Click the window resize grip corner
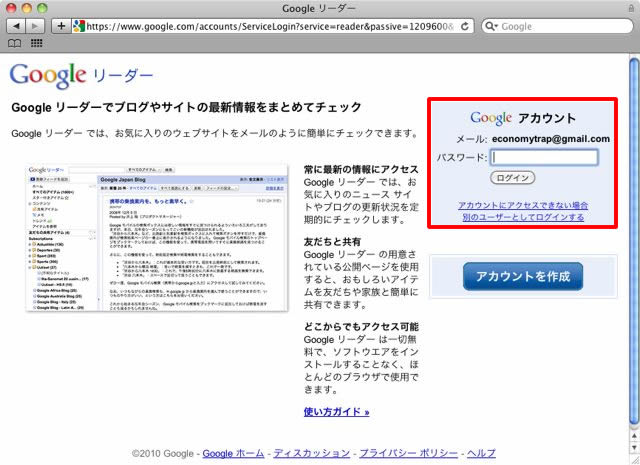Screen dimensions: 640x465 click(634, 460)
